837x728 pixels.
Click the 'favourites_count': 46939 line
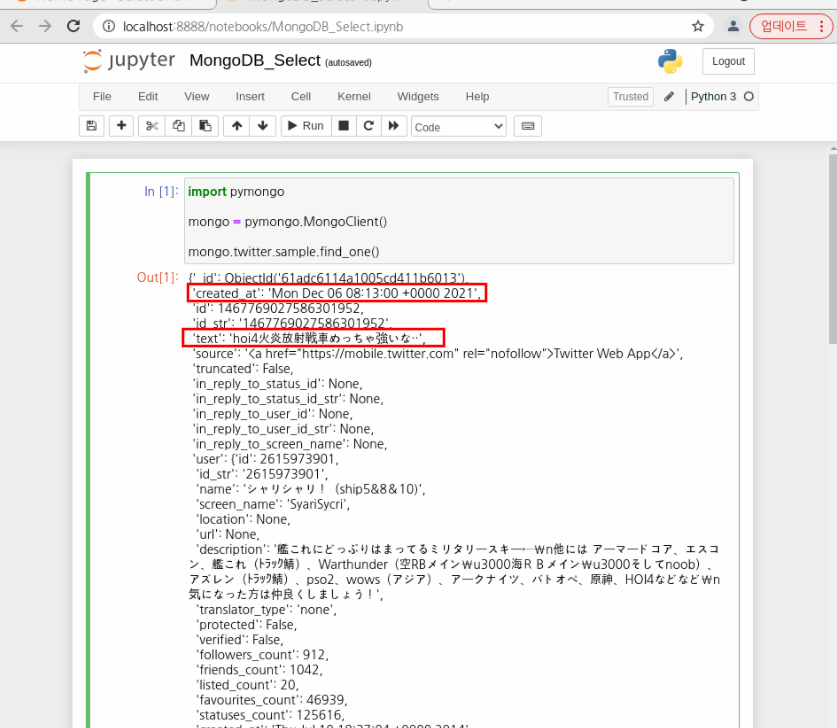[x=272, y=700]
